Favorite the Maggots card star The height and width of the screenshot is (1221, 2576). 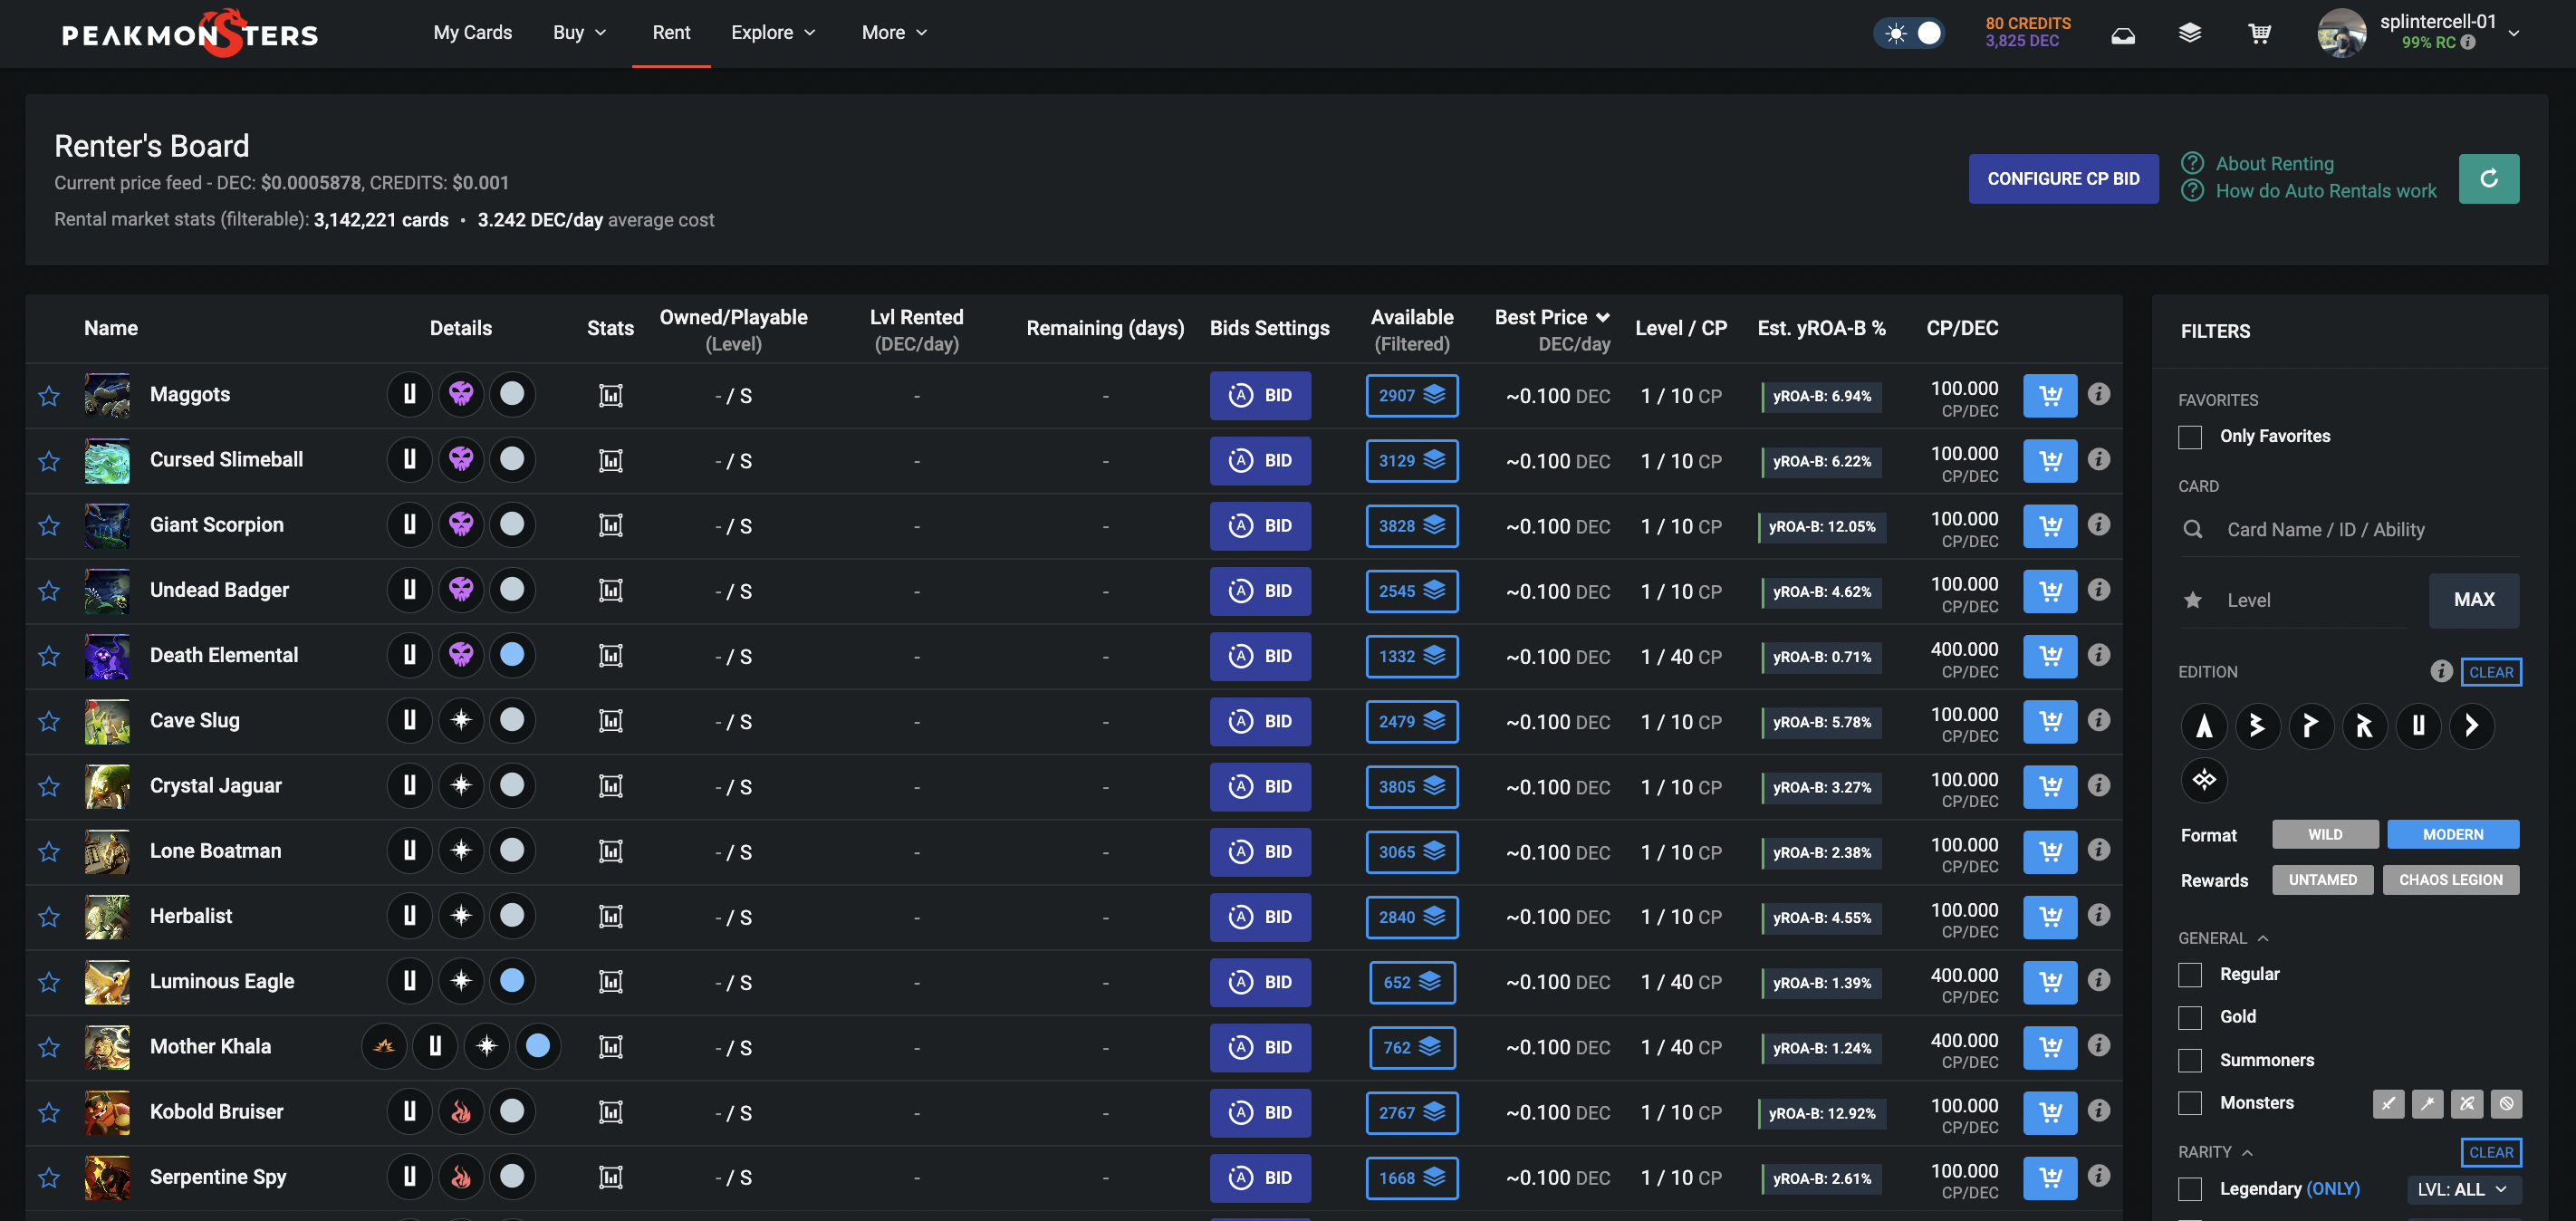point(49,396)
